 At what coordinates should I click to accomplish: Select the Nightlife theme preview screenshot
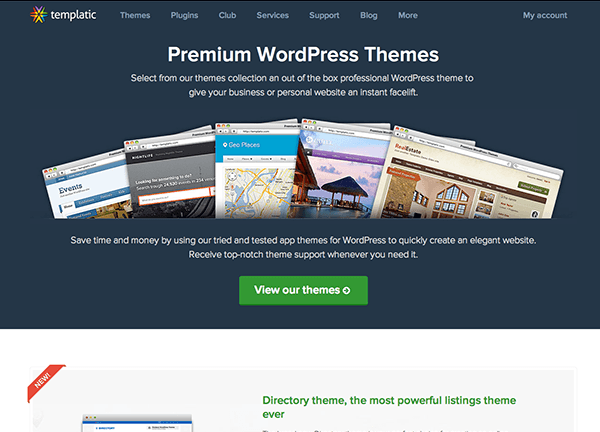coord(165,175)
